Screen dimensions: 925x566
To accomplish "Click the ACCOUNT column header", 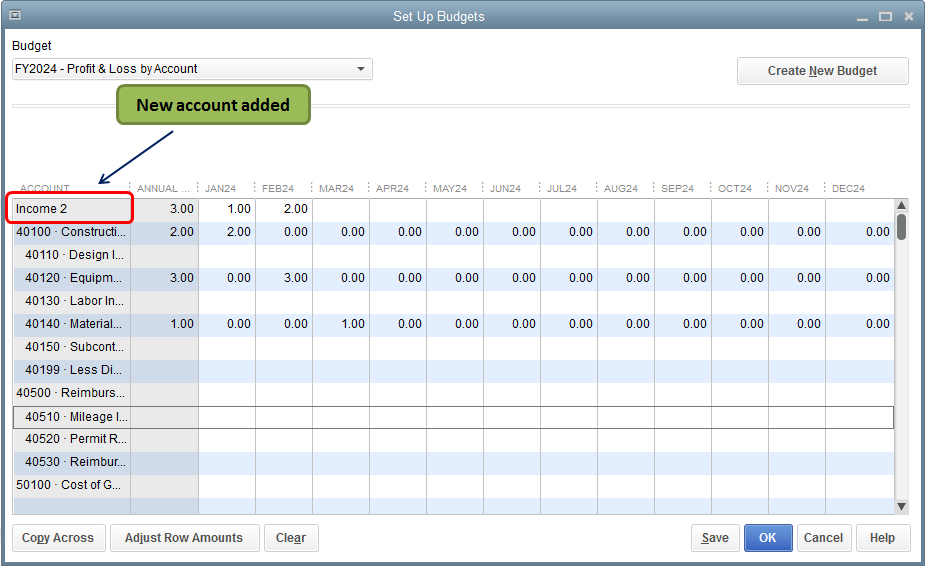I will coord(45,188).
